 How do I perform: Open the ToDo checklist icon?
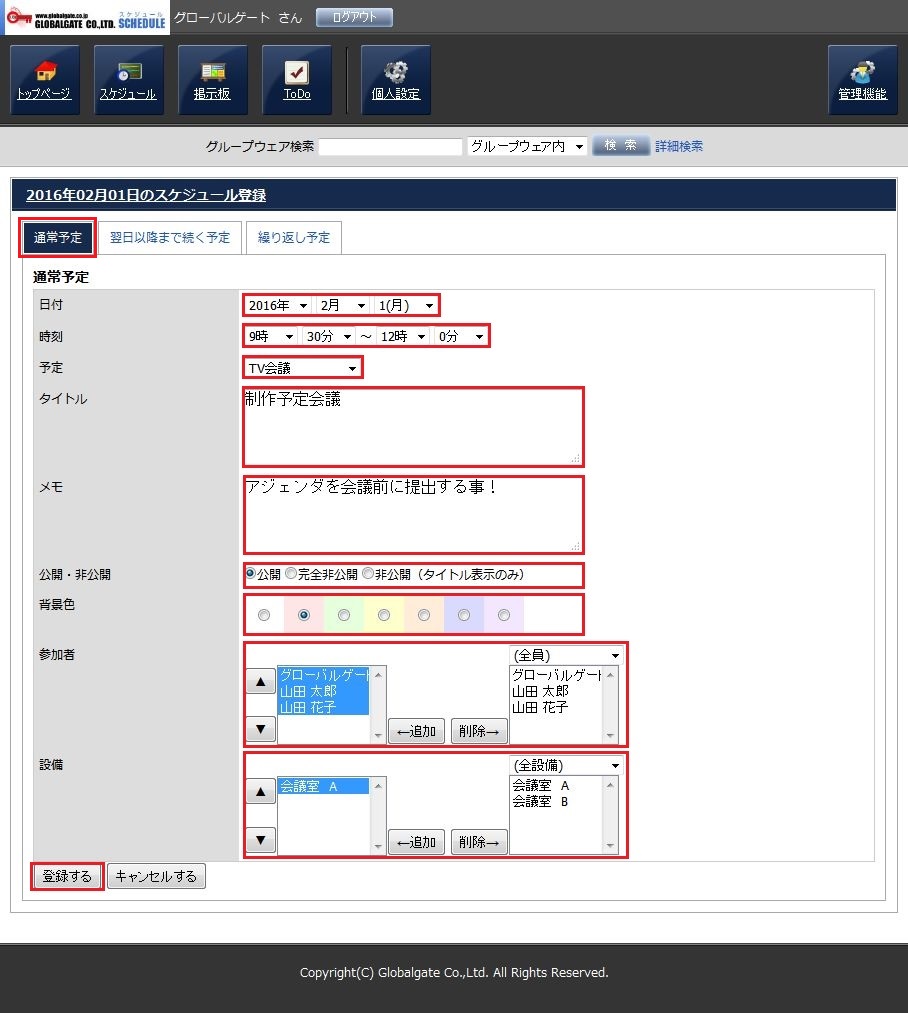296,79
